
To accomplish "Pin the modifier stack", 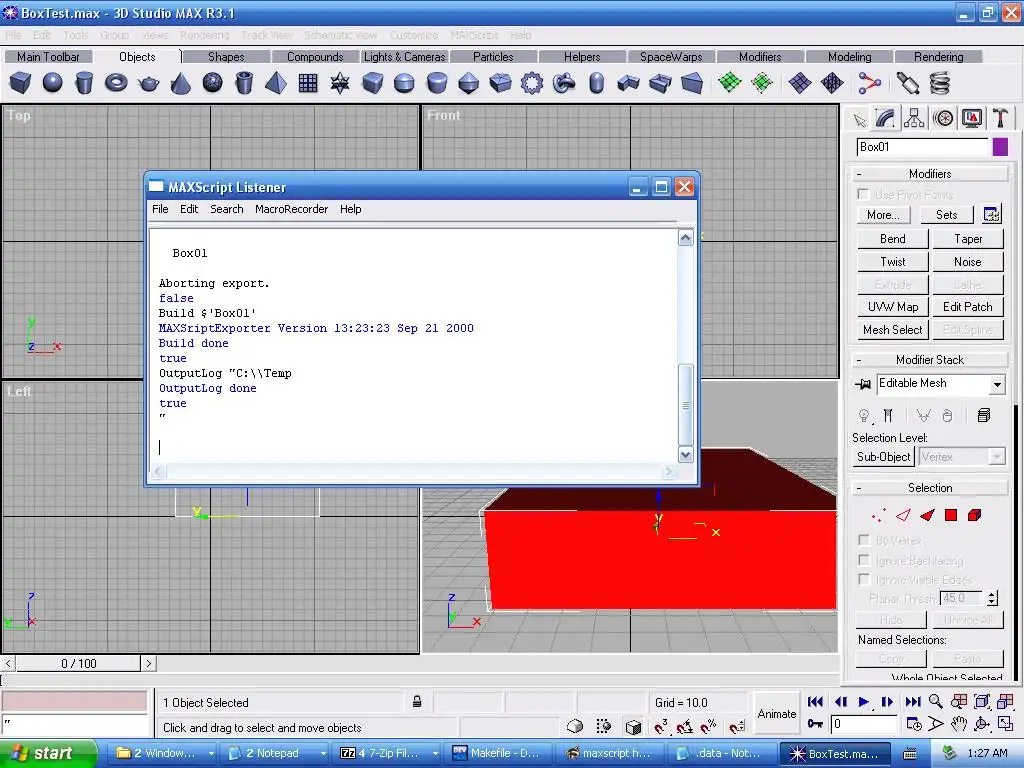I will (863, 384).
